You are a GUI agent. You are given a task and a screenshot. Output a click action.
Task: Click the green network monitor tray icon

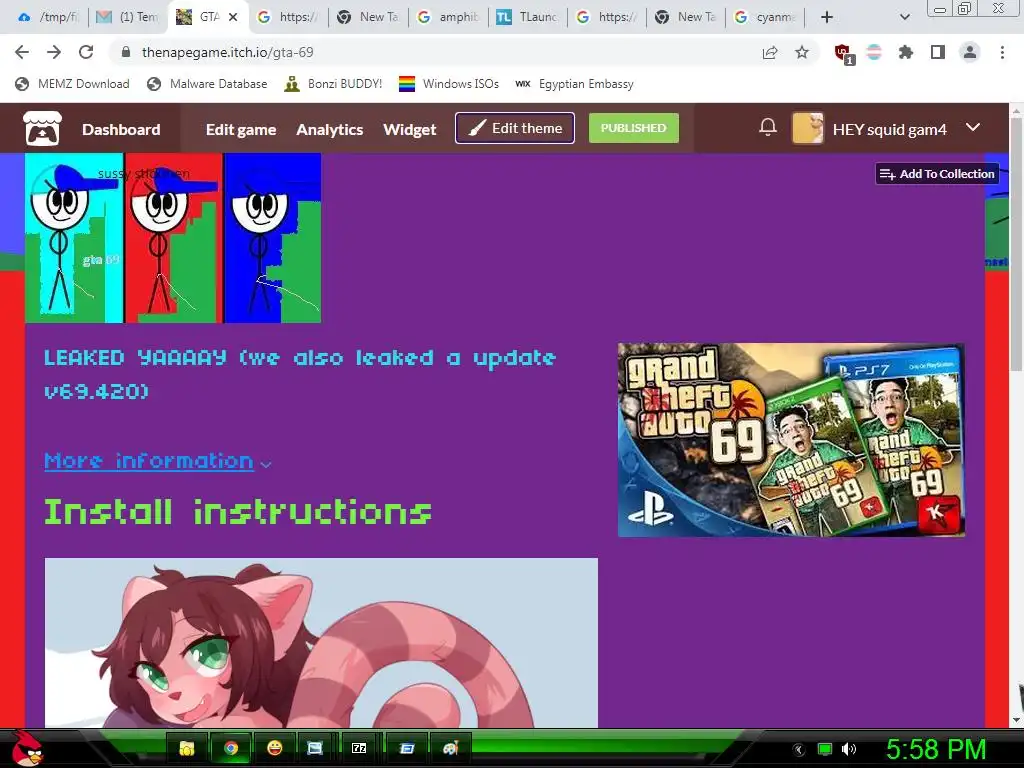click(x=825, y=749)
